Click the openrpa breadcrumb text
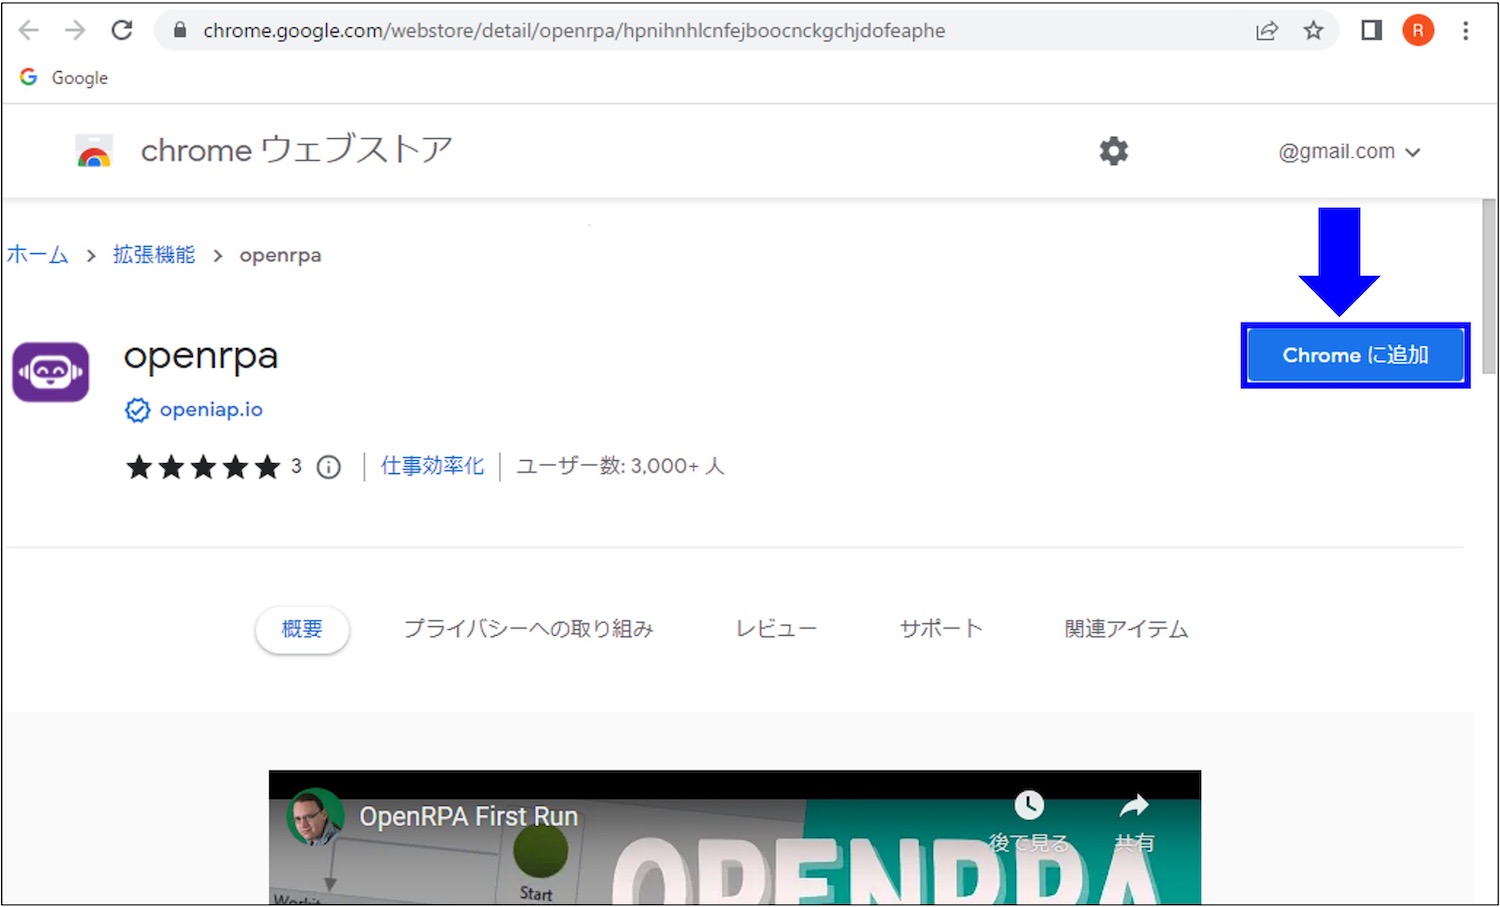1500x907 pixels. pos(280,256)
